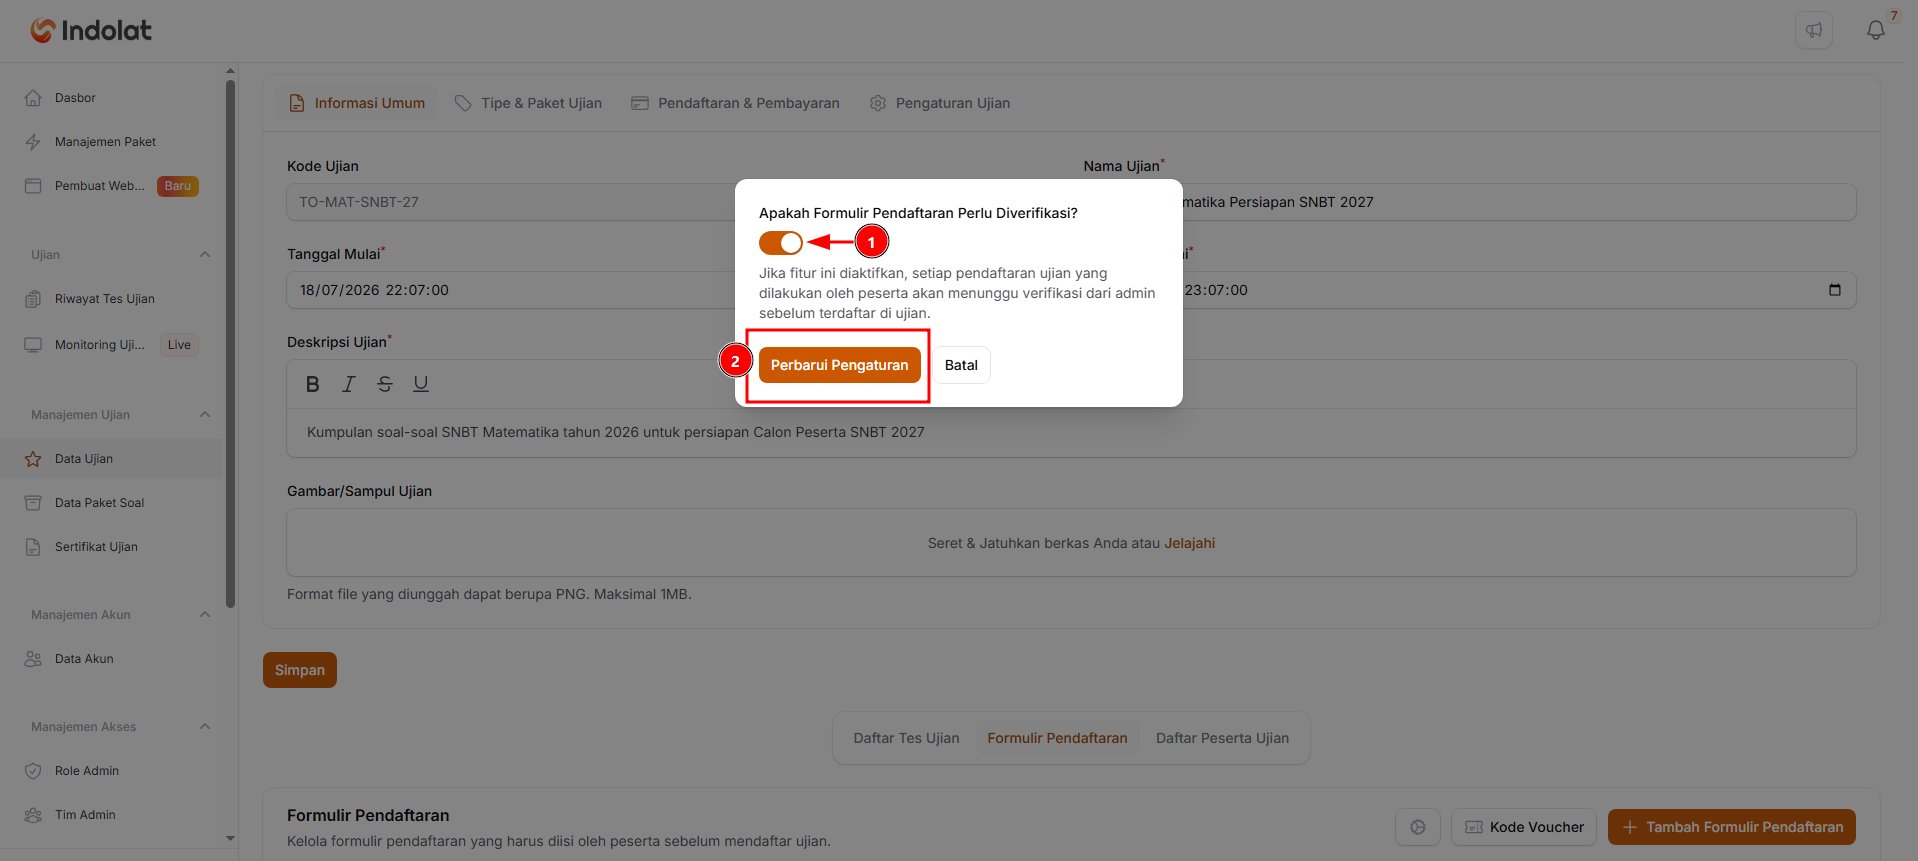This screenshot has width=1918, height=861.
Task: Apply underline formatting in description editor
Action: pyautogui.click(x=421, y=384)
